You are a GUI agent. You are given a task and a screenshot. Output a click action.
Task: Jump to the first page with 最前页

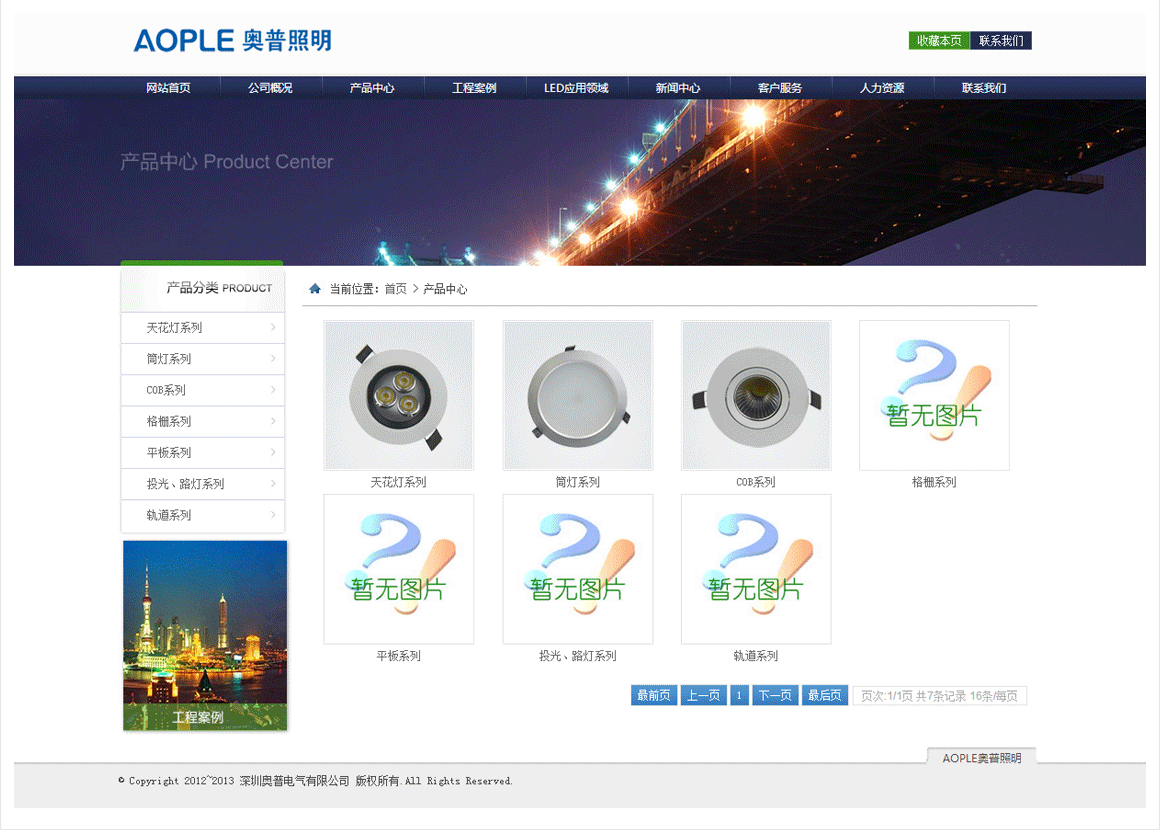(654, 695)
